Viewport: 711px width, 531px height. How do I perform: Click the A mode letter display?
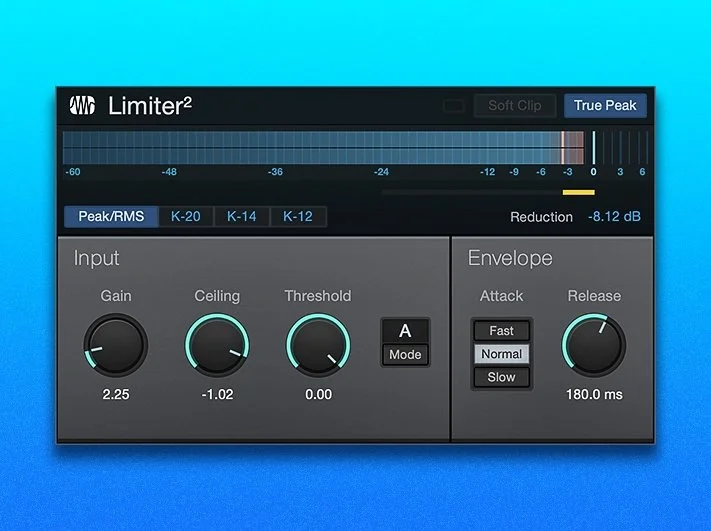coord(405,331)
